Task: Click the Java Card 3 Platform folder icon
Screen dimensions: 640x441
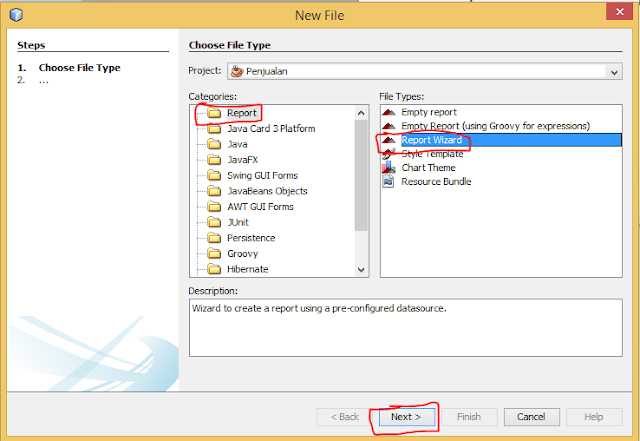Action: click(214, 129)
